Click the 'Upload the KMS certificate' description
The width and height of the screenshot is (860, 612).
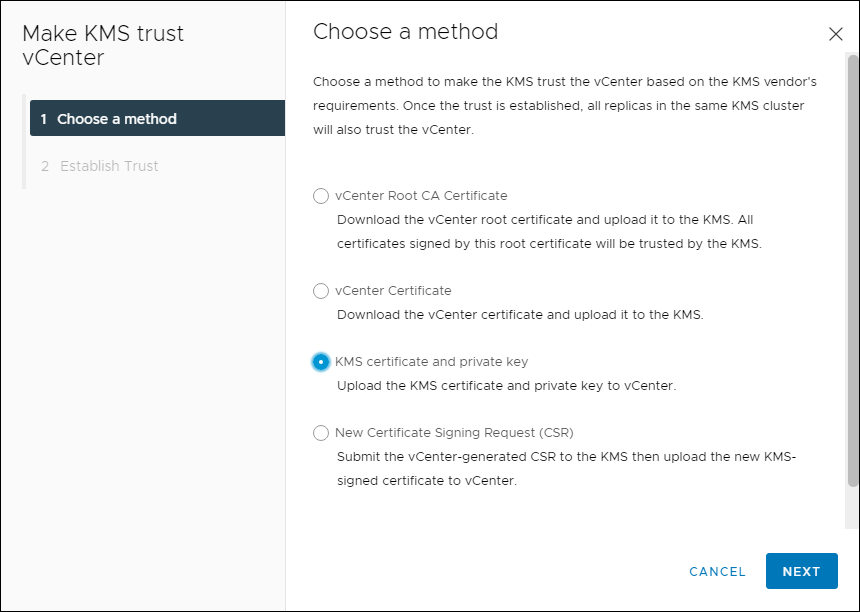pyautogui.click(x=506, y=386)
